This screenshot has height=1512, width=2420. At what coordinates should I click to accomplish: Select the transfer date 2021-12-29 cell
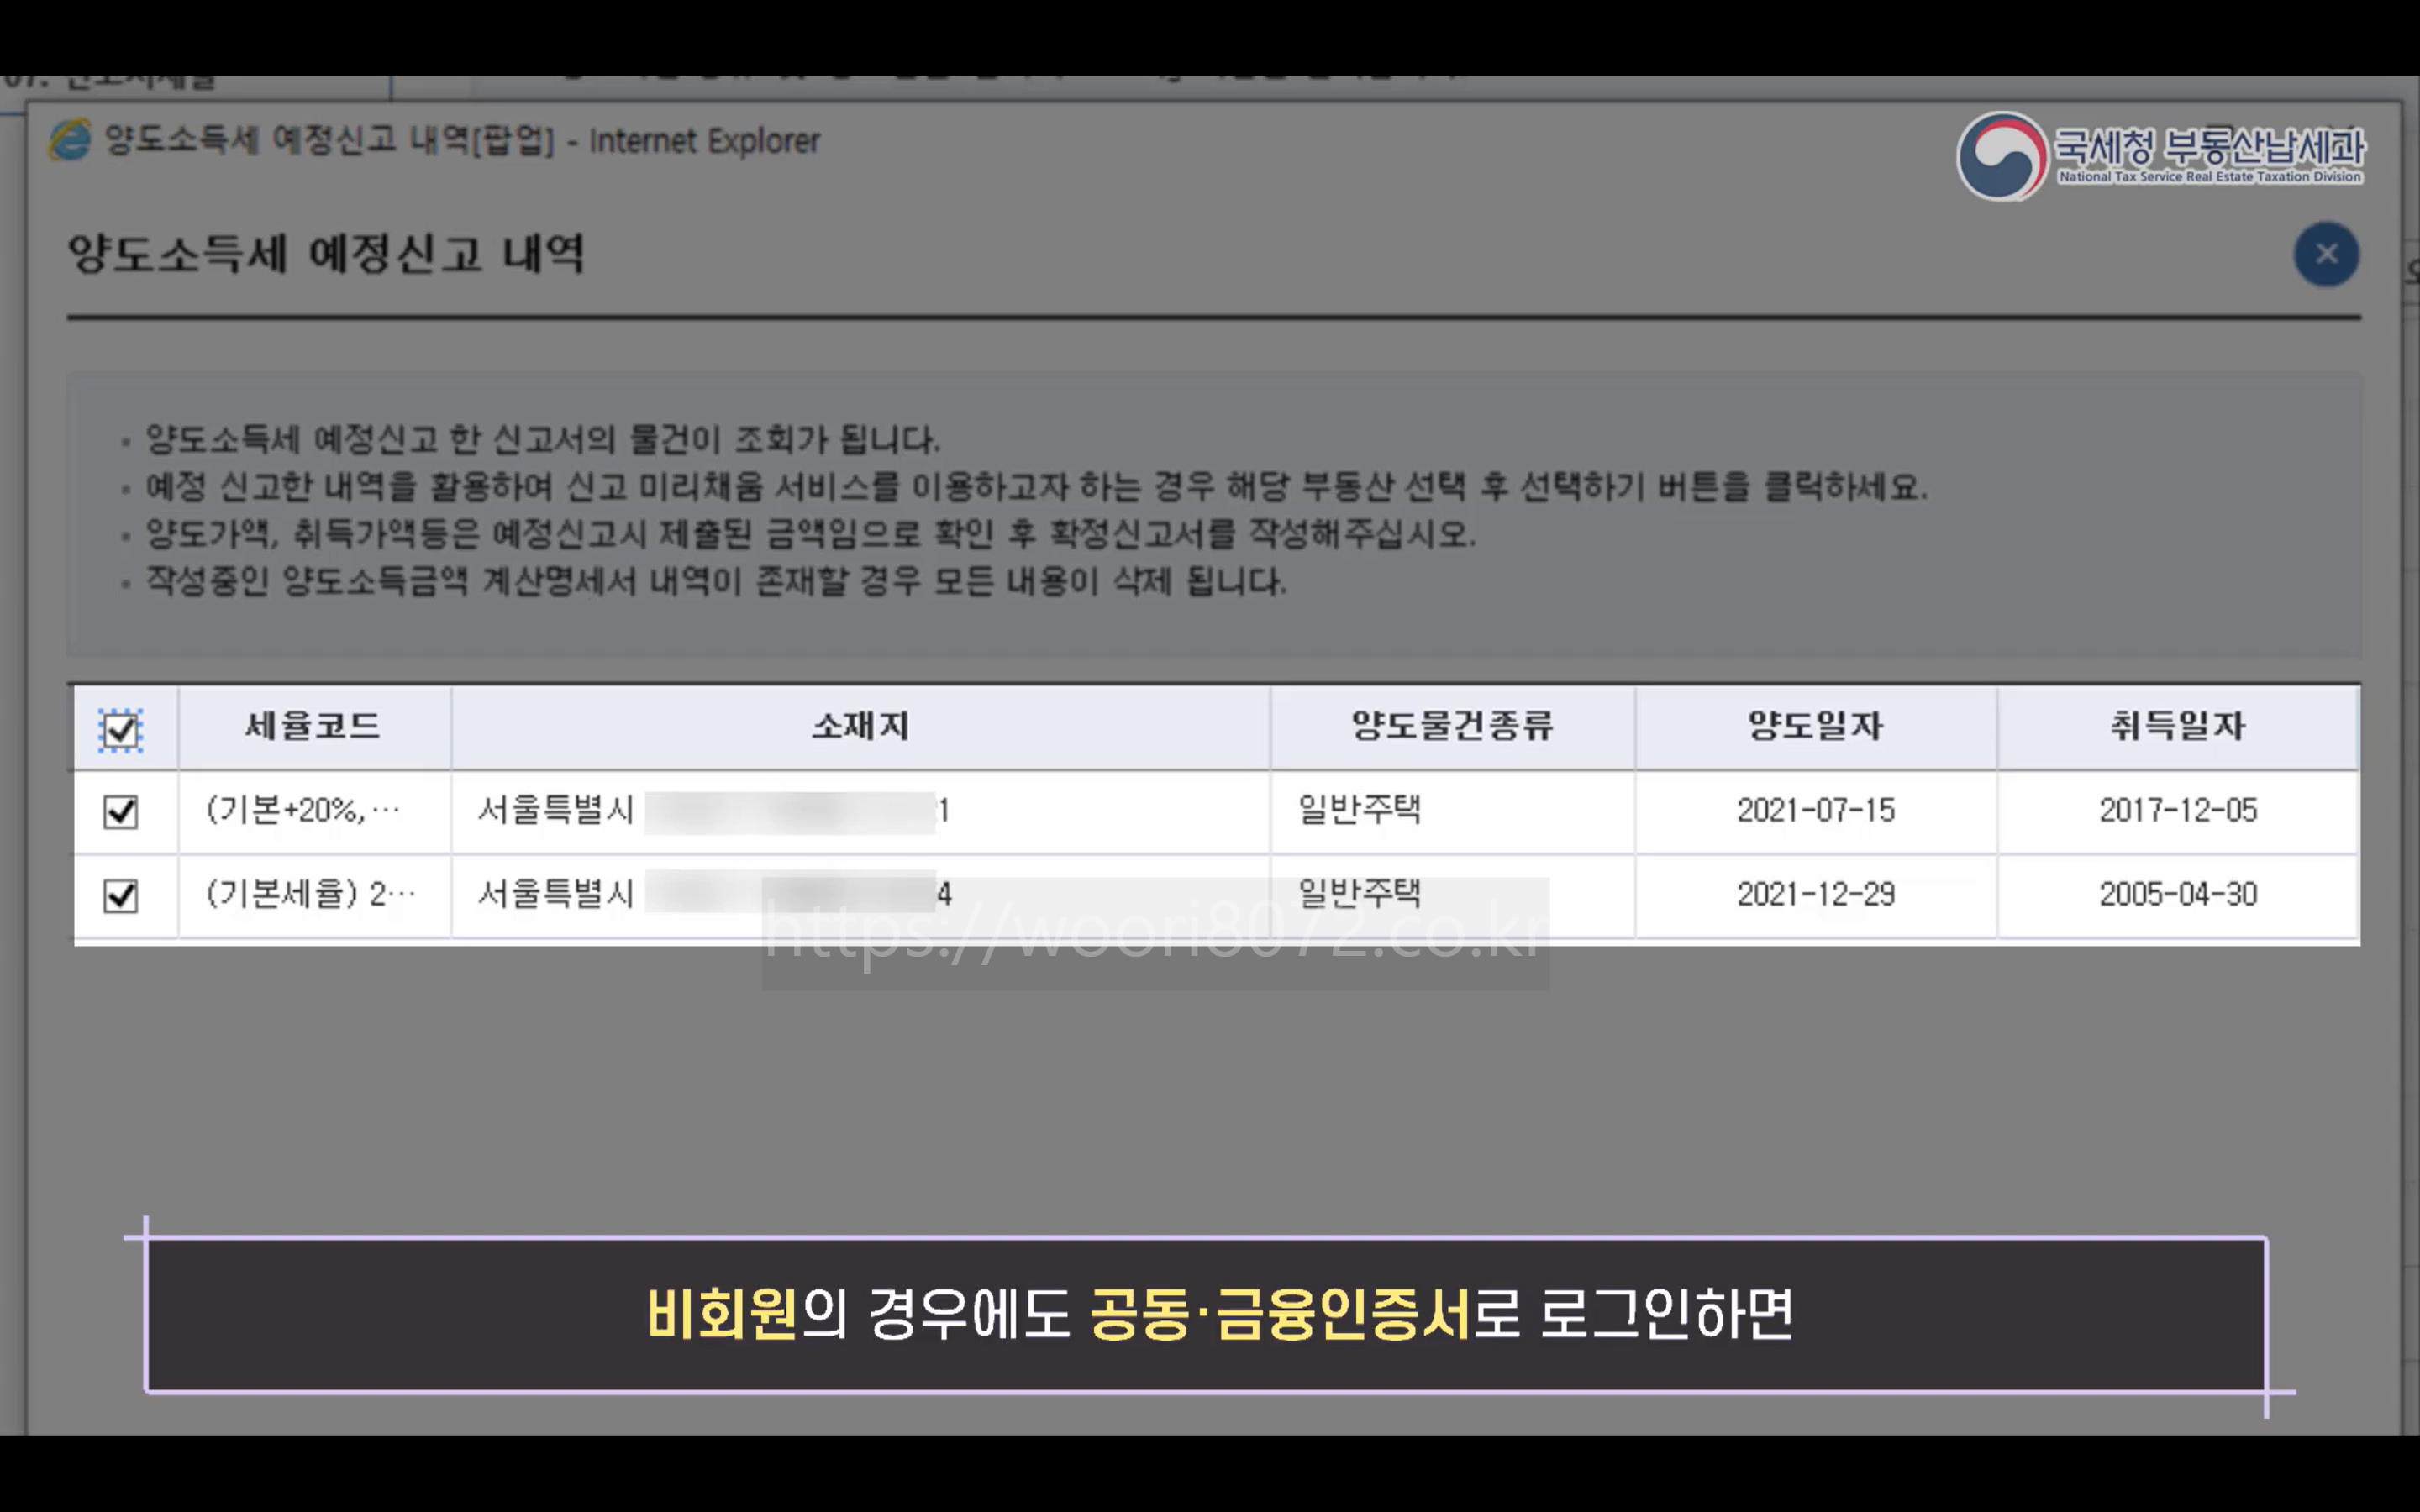pyautogui.click(x=1815, y=895)
